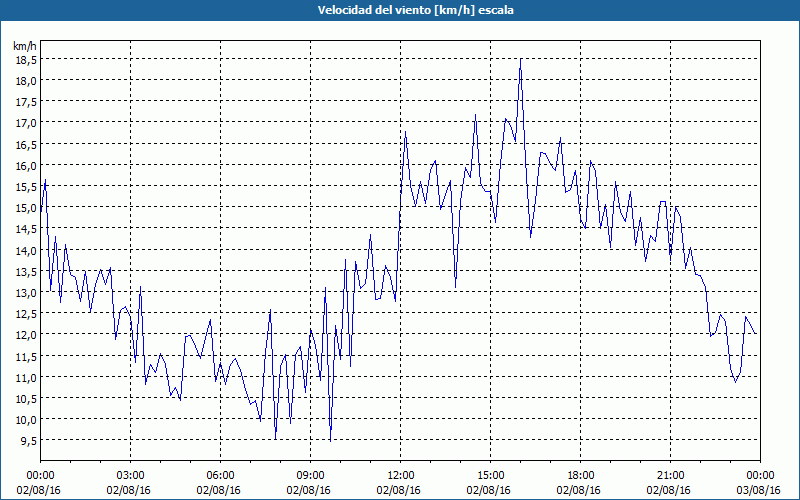This screenshot has height=500, width=800.
Task: Click the 18,5 y-axis value
Action: tap(26, 60)
